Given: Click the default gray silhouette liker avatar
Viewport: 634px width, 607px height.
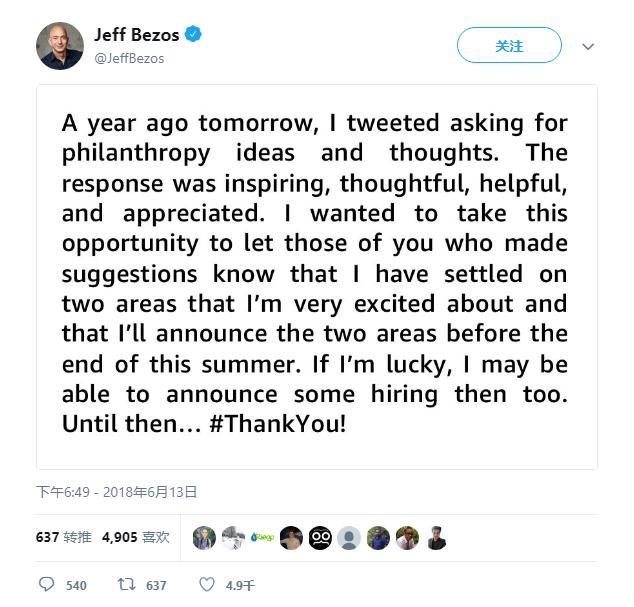Looking at the screenshot, I should (349, 538).
